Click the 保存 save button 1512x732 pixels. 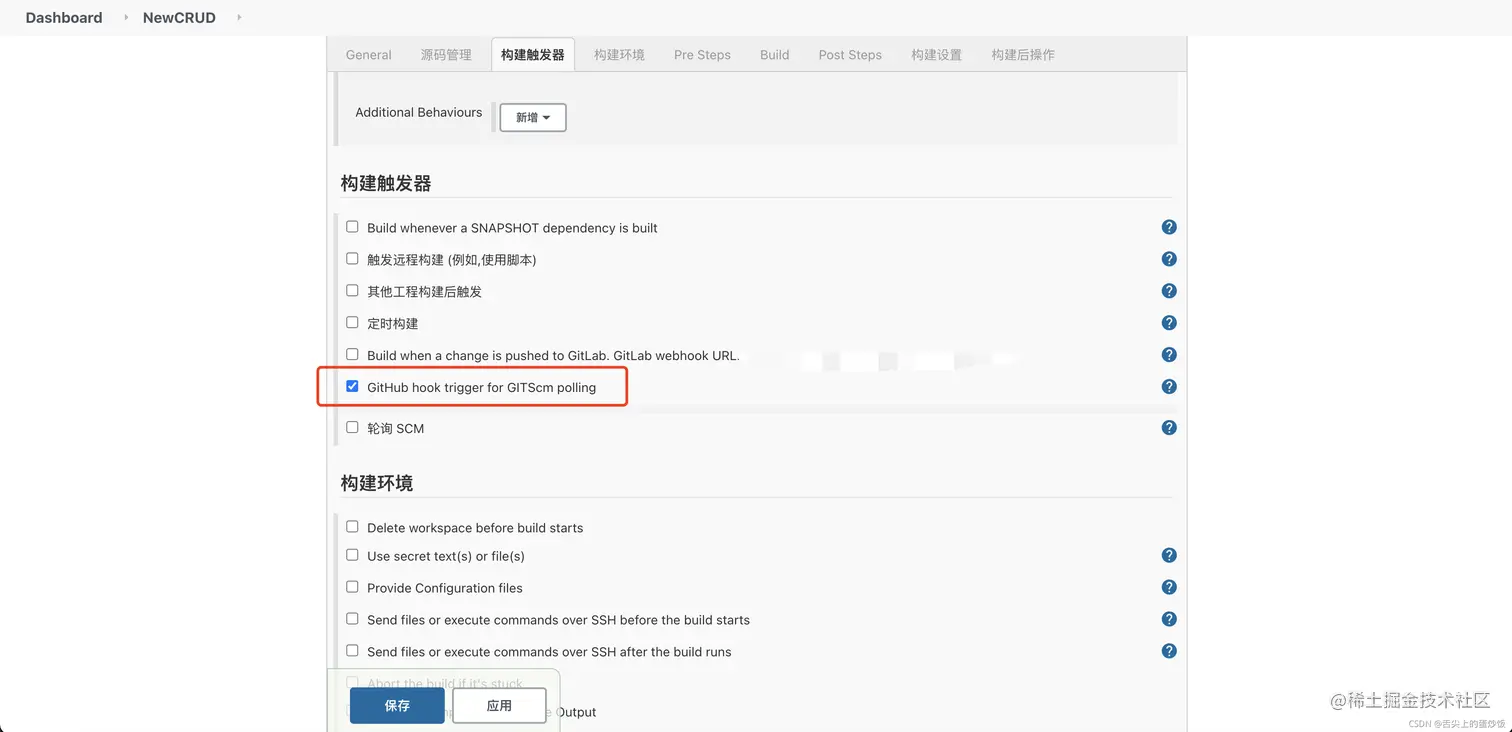pos(397,705)
